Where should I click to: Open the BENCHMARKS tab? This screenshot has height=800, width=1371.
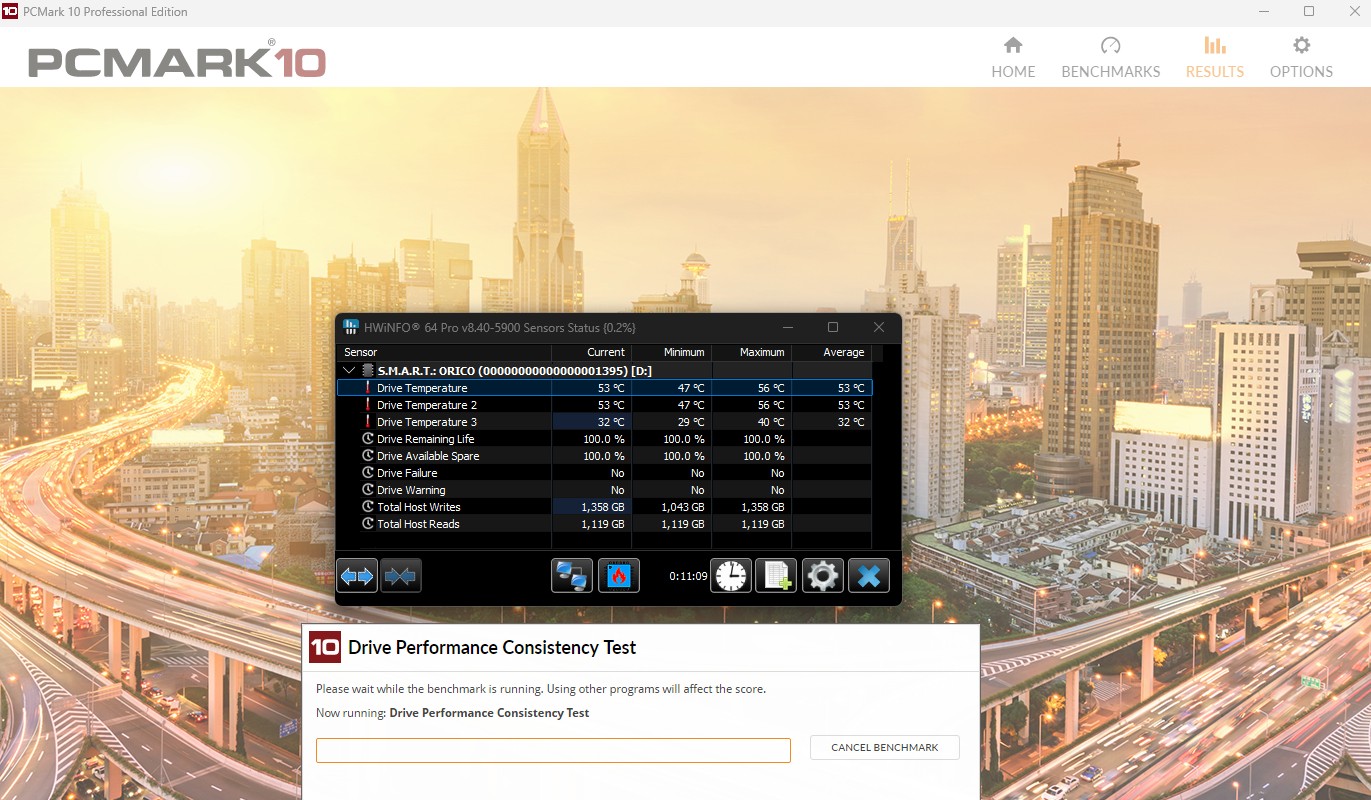(1110, 58)
